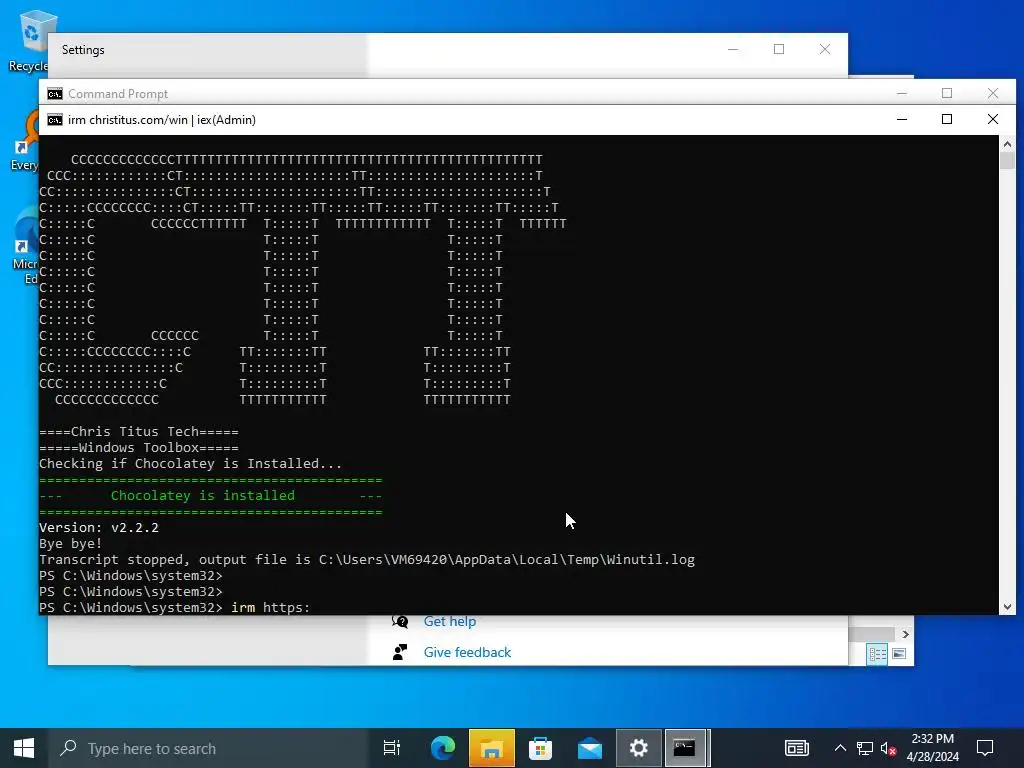Show hidden system tray icons

pos(840,748)
